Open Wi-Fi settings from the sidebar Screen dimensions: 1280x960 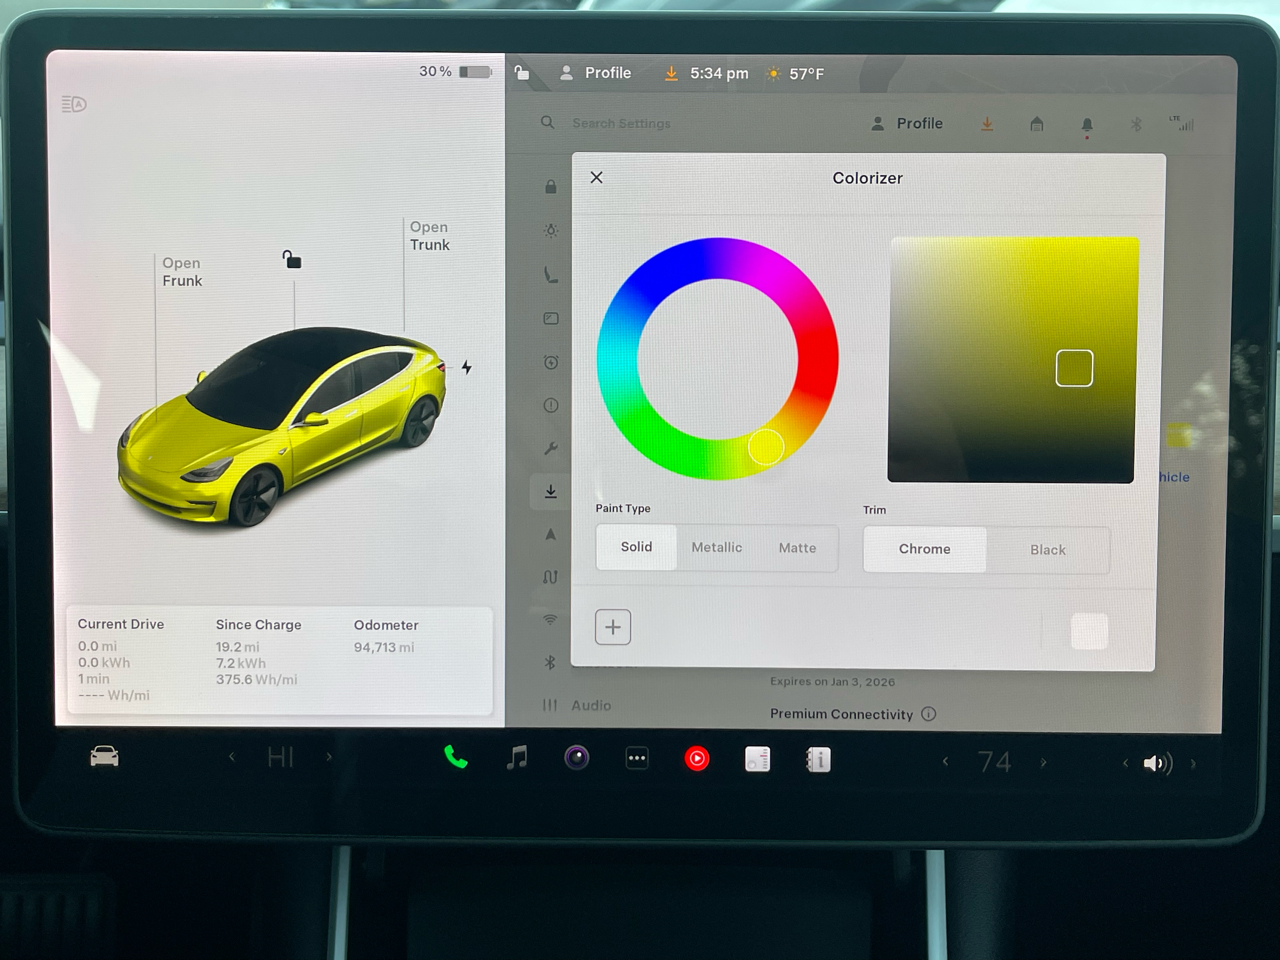[x=550, y=620]
